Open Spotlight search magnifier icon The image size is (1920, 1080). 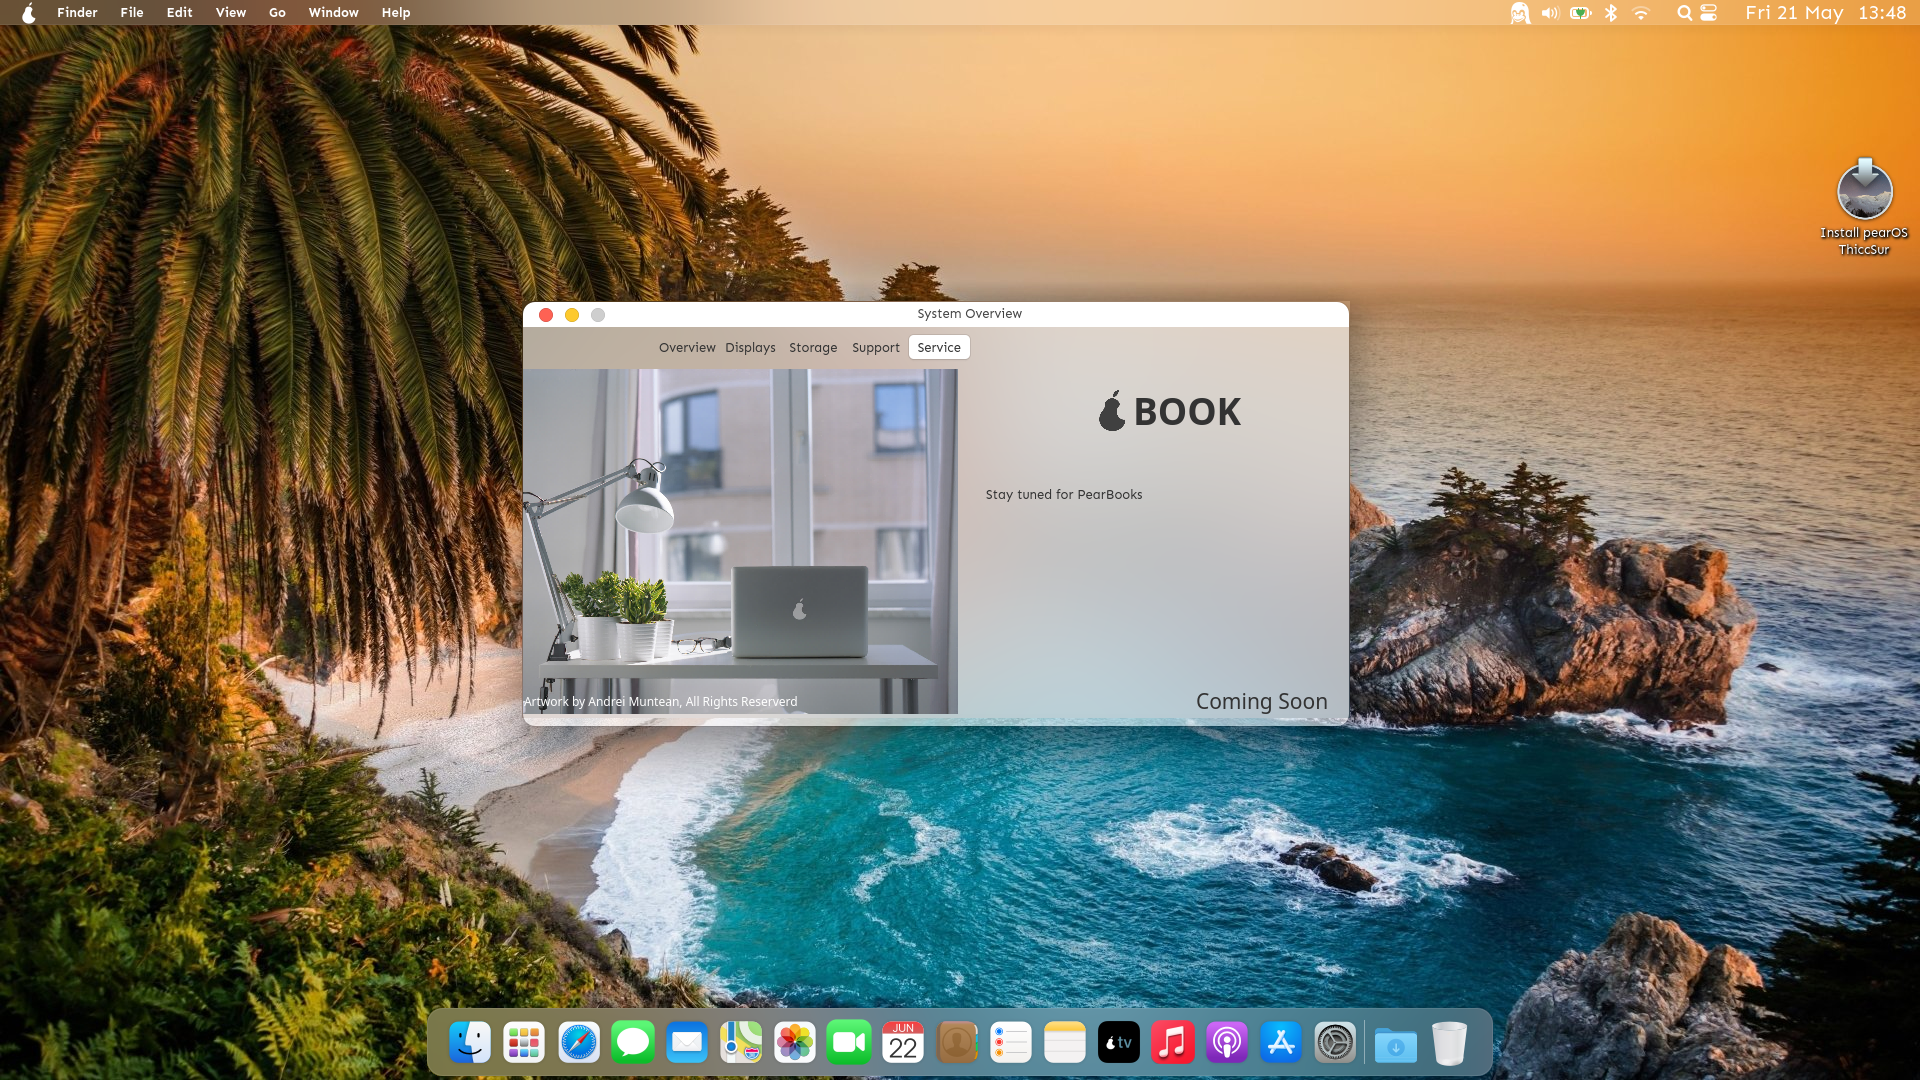(x=1684, y=13)
